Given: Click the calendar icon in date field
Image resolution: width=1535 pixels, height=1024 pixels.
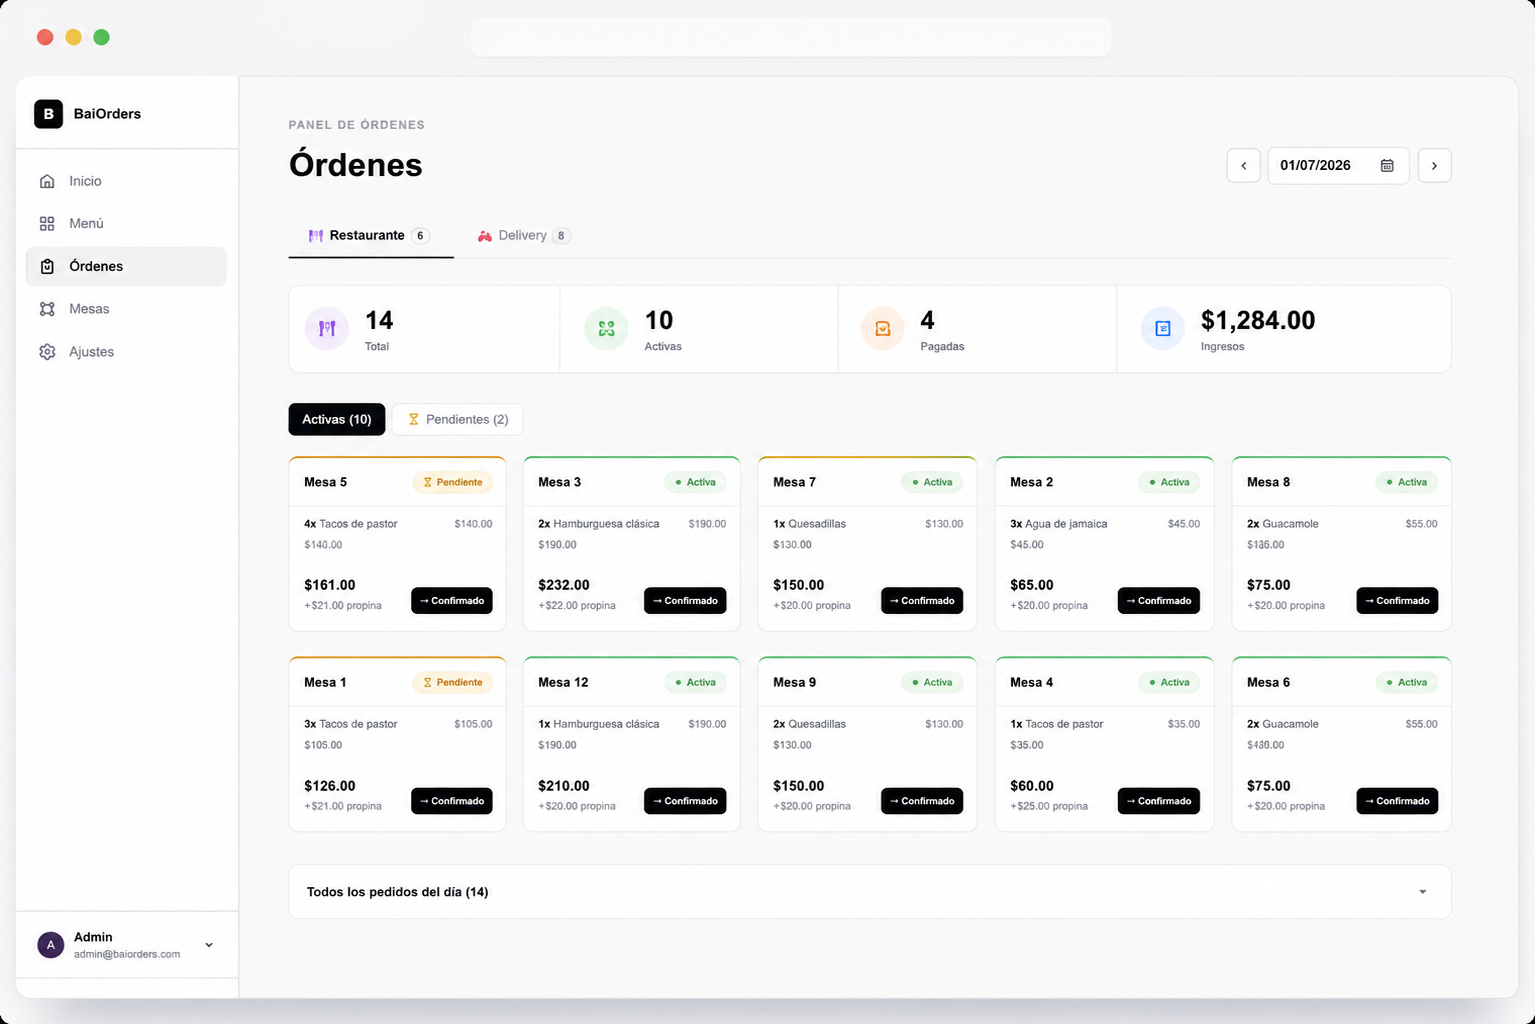Looking at the screenshot, I should (1387, 166).
